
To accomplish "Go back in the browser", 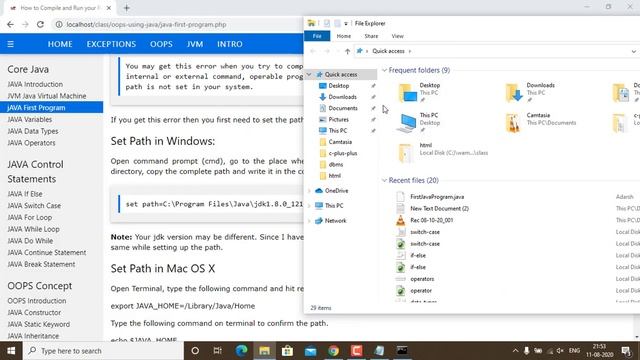I will click(x=11, y=24).
